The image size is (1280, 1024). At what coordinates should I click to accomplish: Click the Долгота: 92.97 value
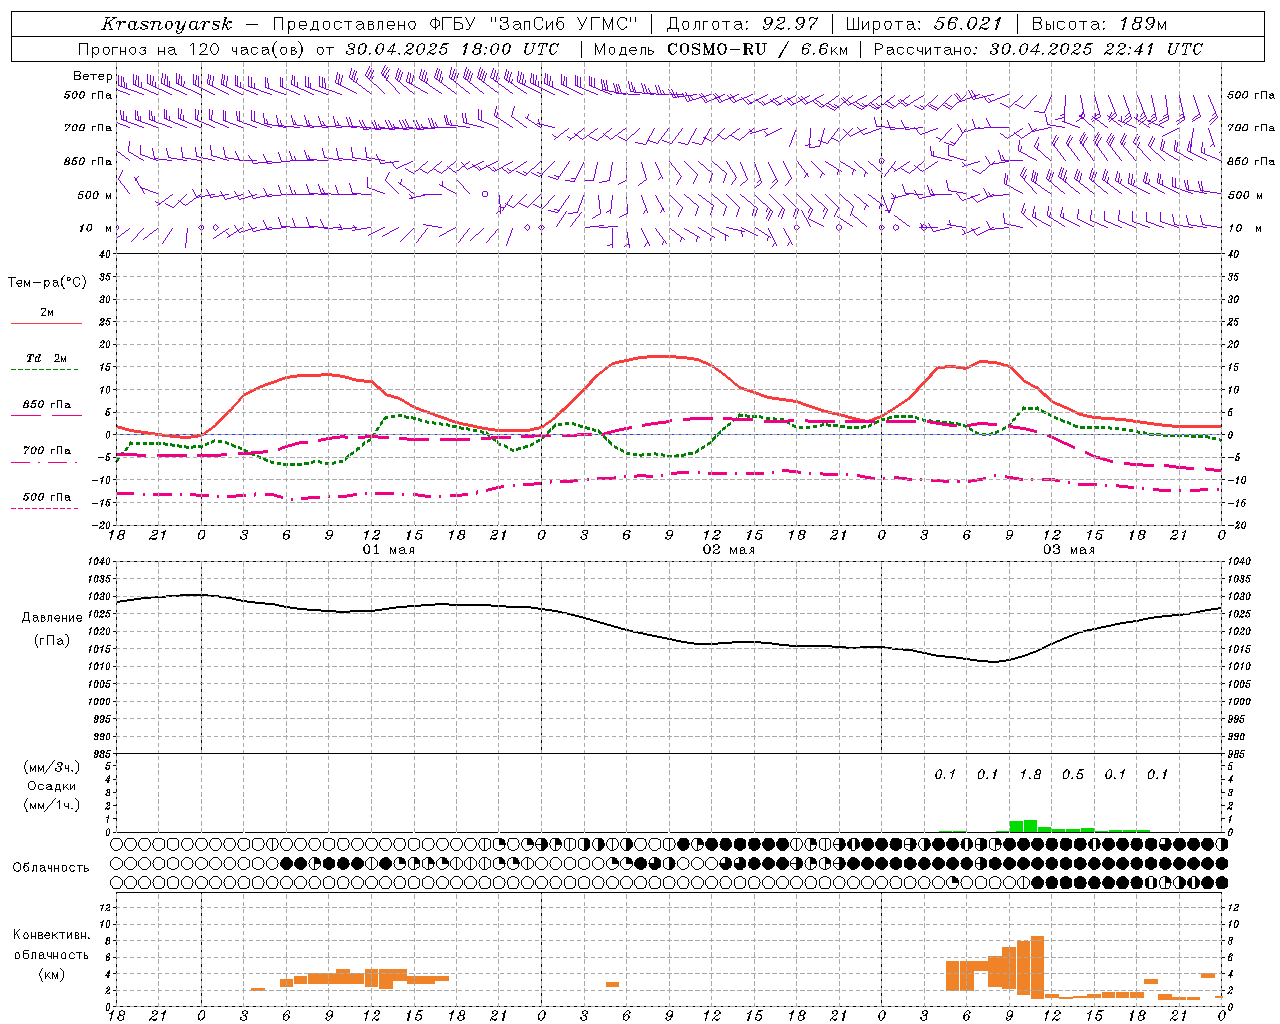click(x=742, y=24)
